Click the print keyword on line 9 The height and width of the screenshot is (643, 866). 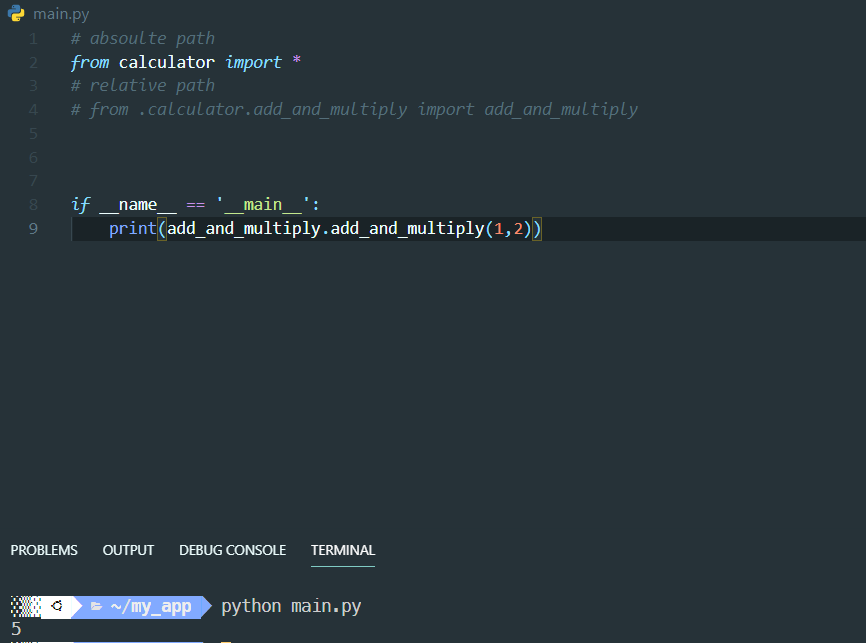pyautogui.click(x=131, y=228)
